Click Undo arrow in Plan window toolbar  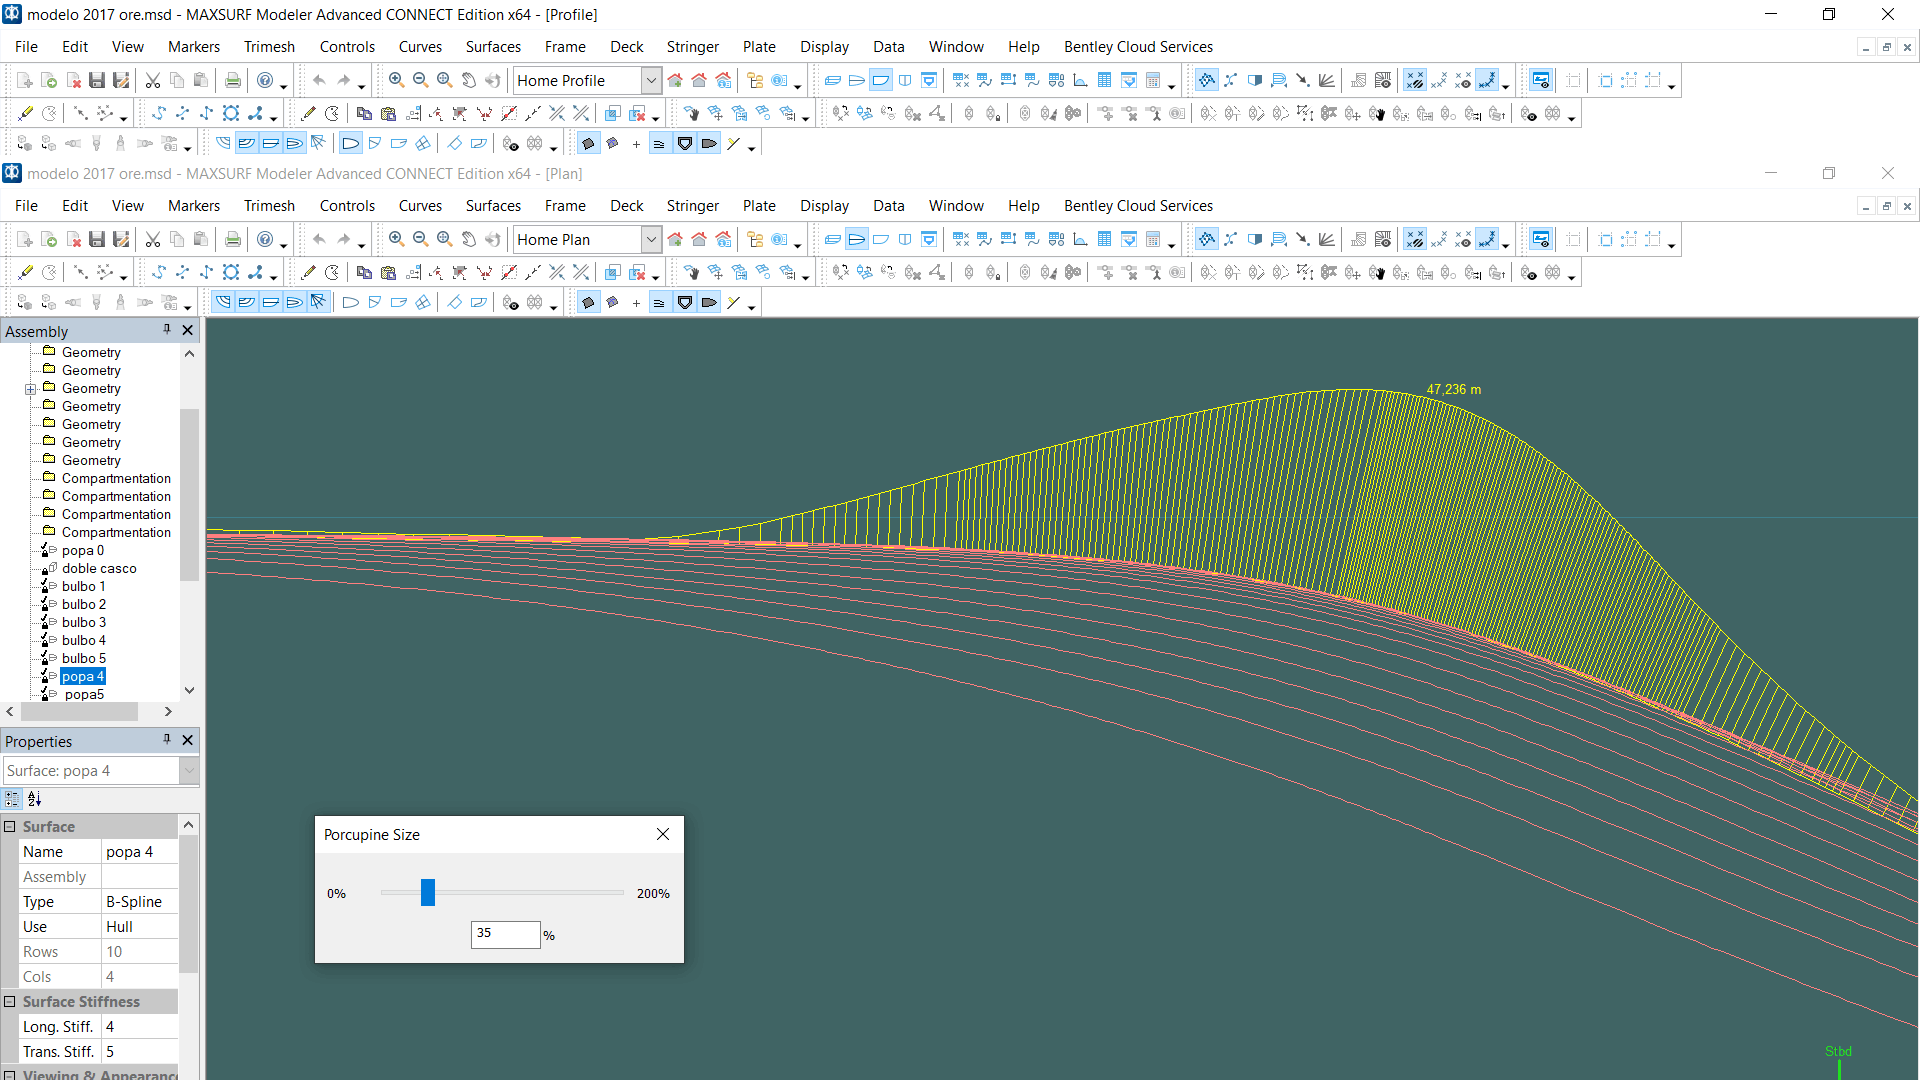coord(319,240)
